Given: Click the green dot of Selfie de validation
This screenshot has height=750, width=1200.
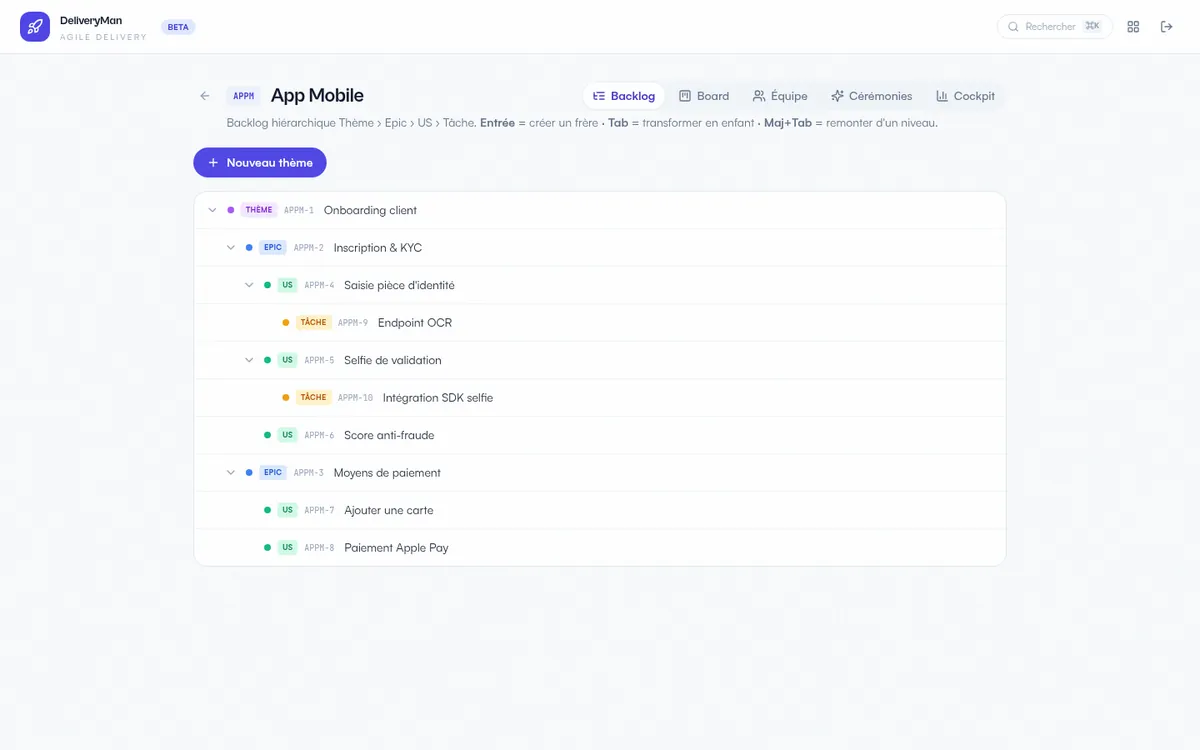Looking at the screenshot, I should pyautogui.click(x=267, y=360).
